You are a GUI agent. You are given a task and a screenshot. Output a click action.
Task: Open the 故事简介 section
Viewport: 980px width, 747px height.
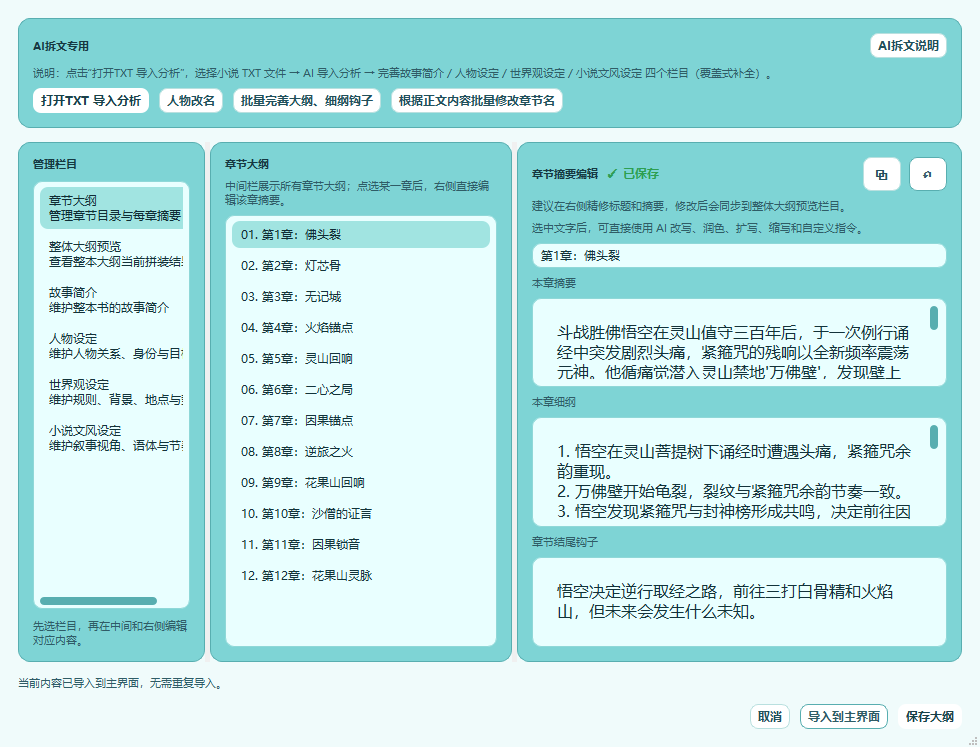tap(111, 300)
